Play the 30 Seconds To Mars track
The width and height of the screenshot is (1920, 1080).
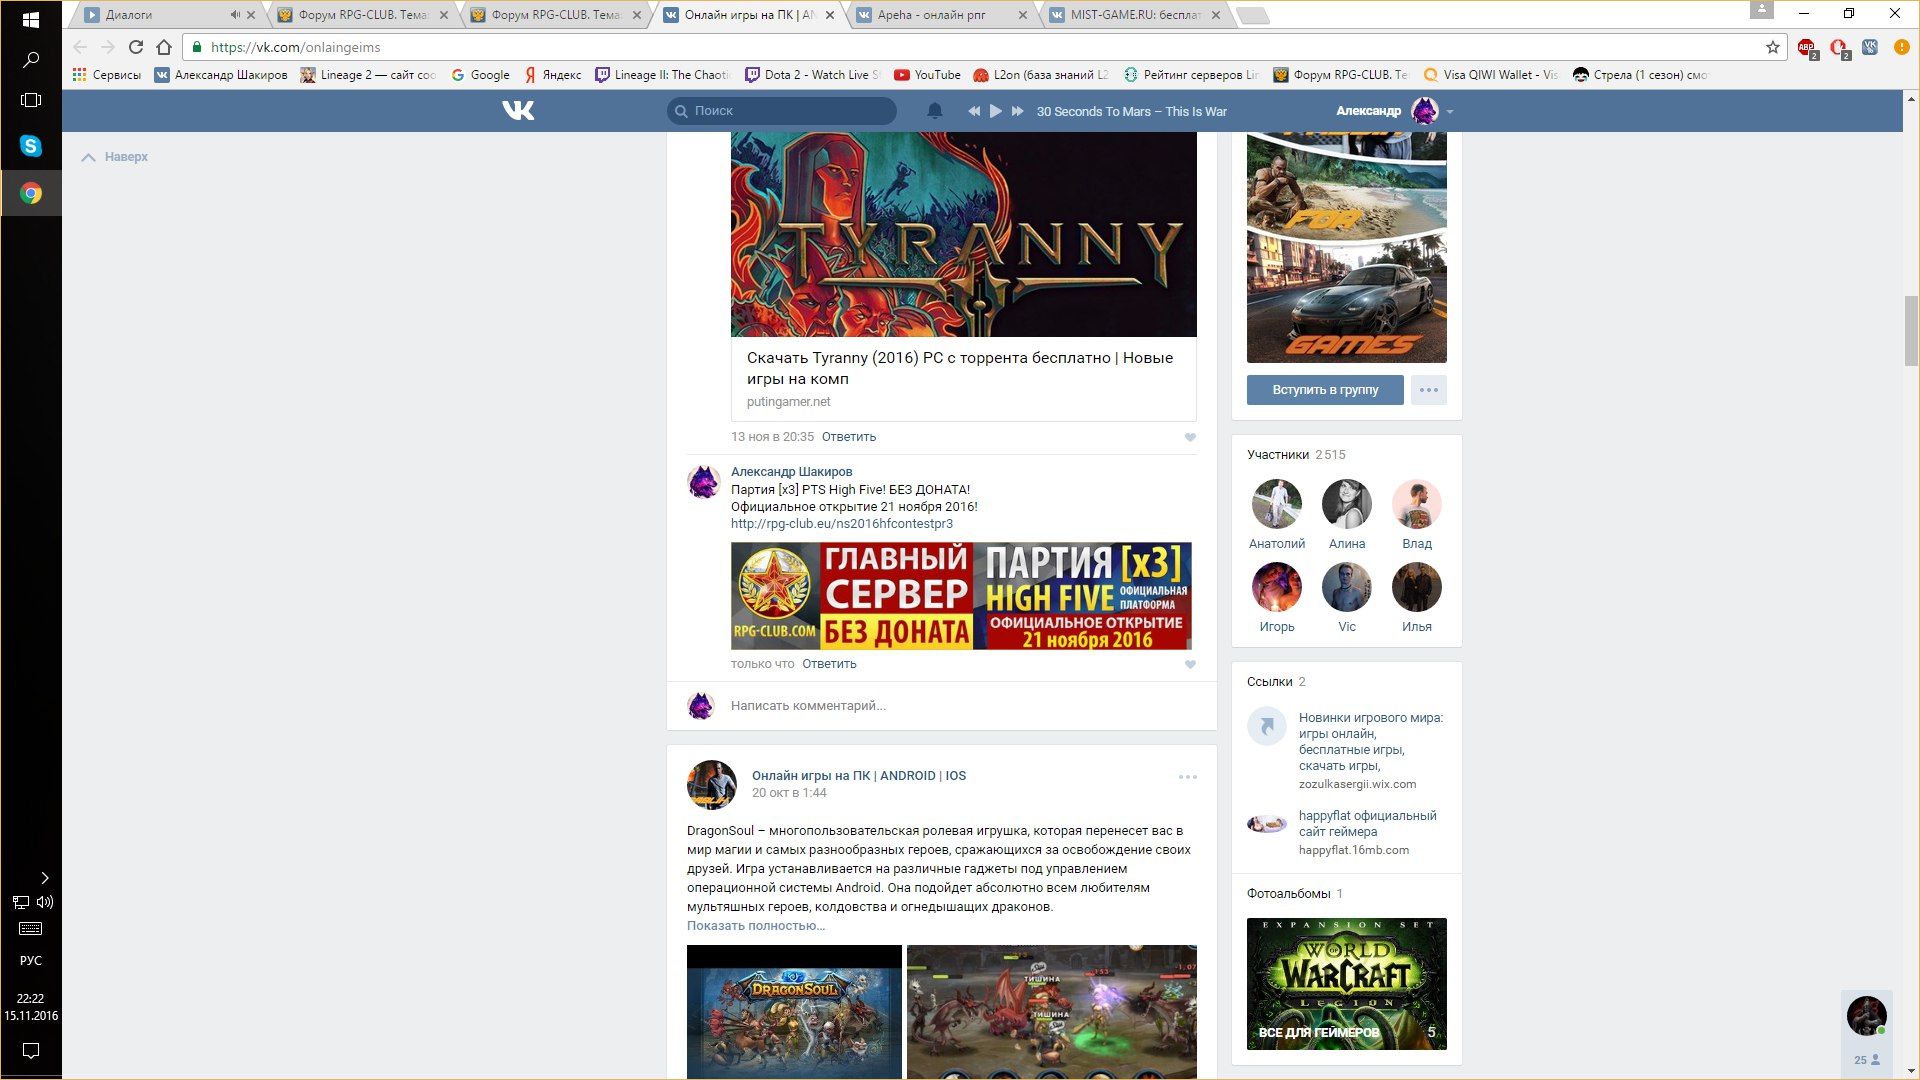point(995,111)
